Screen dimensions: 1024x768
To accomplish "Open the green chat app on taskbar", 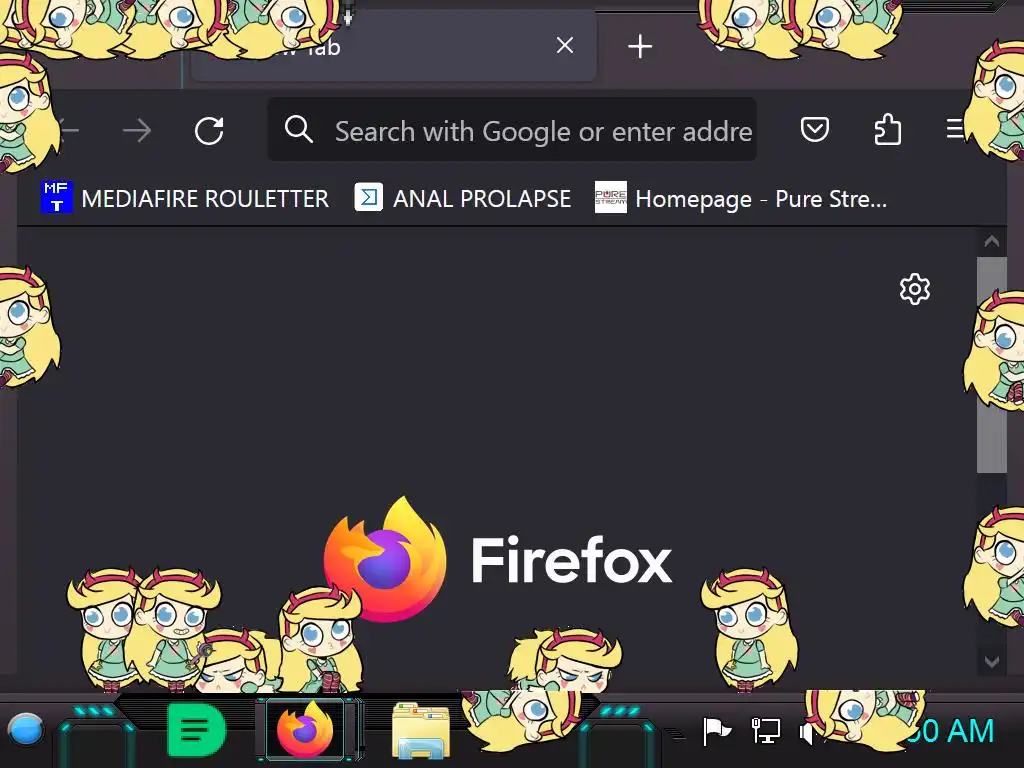I will click(196, 730).
